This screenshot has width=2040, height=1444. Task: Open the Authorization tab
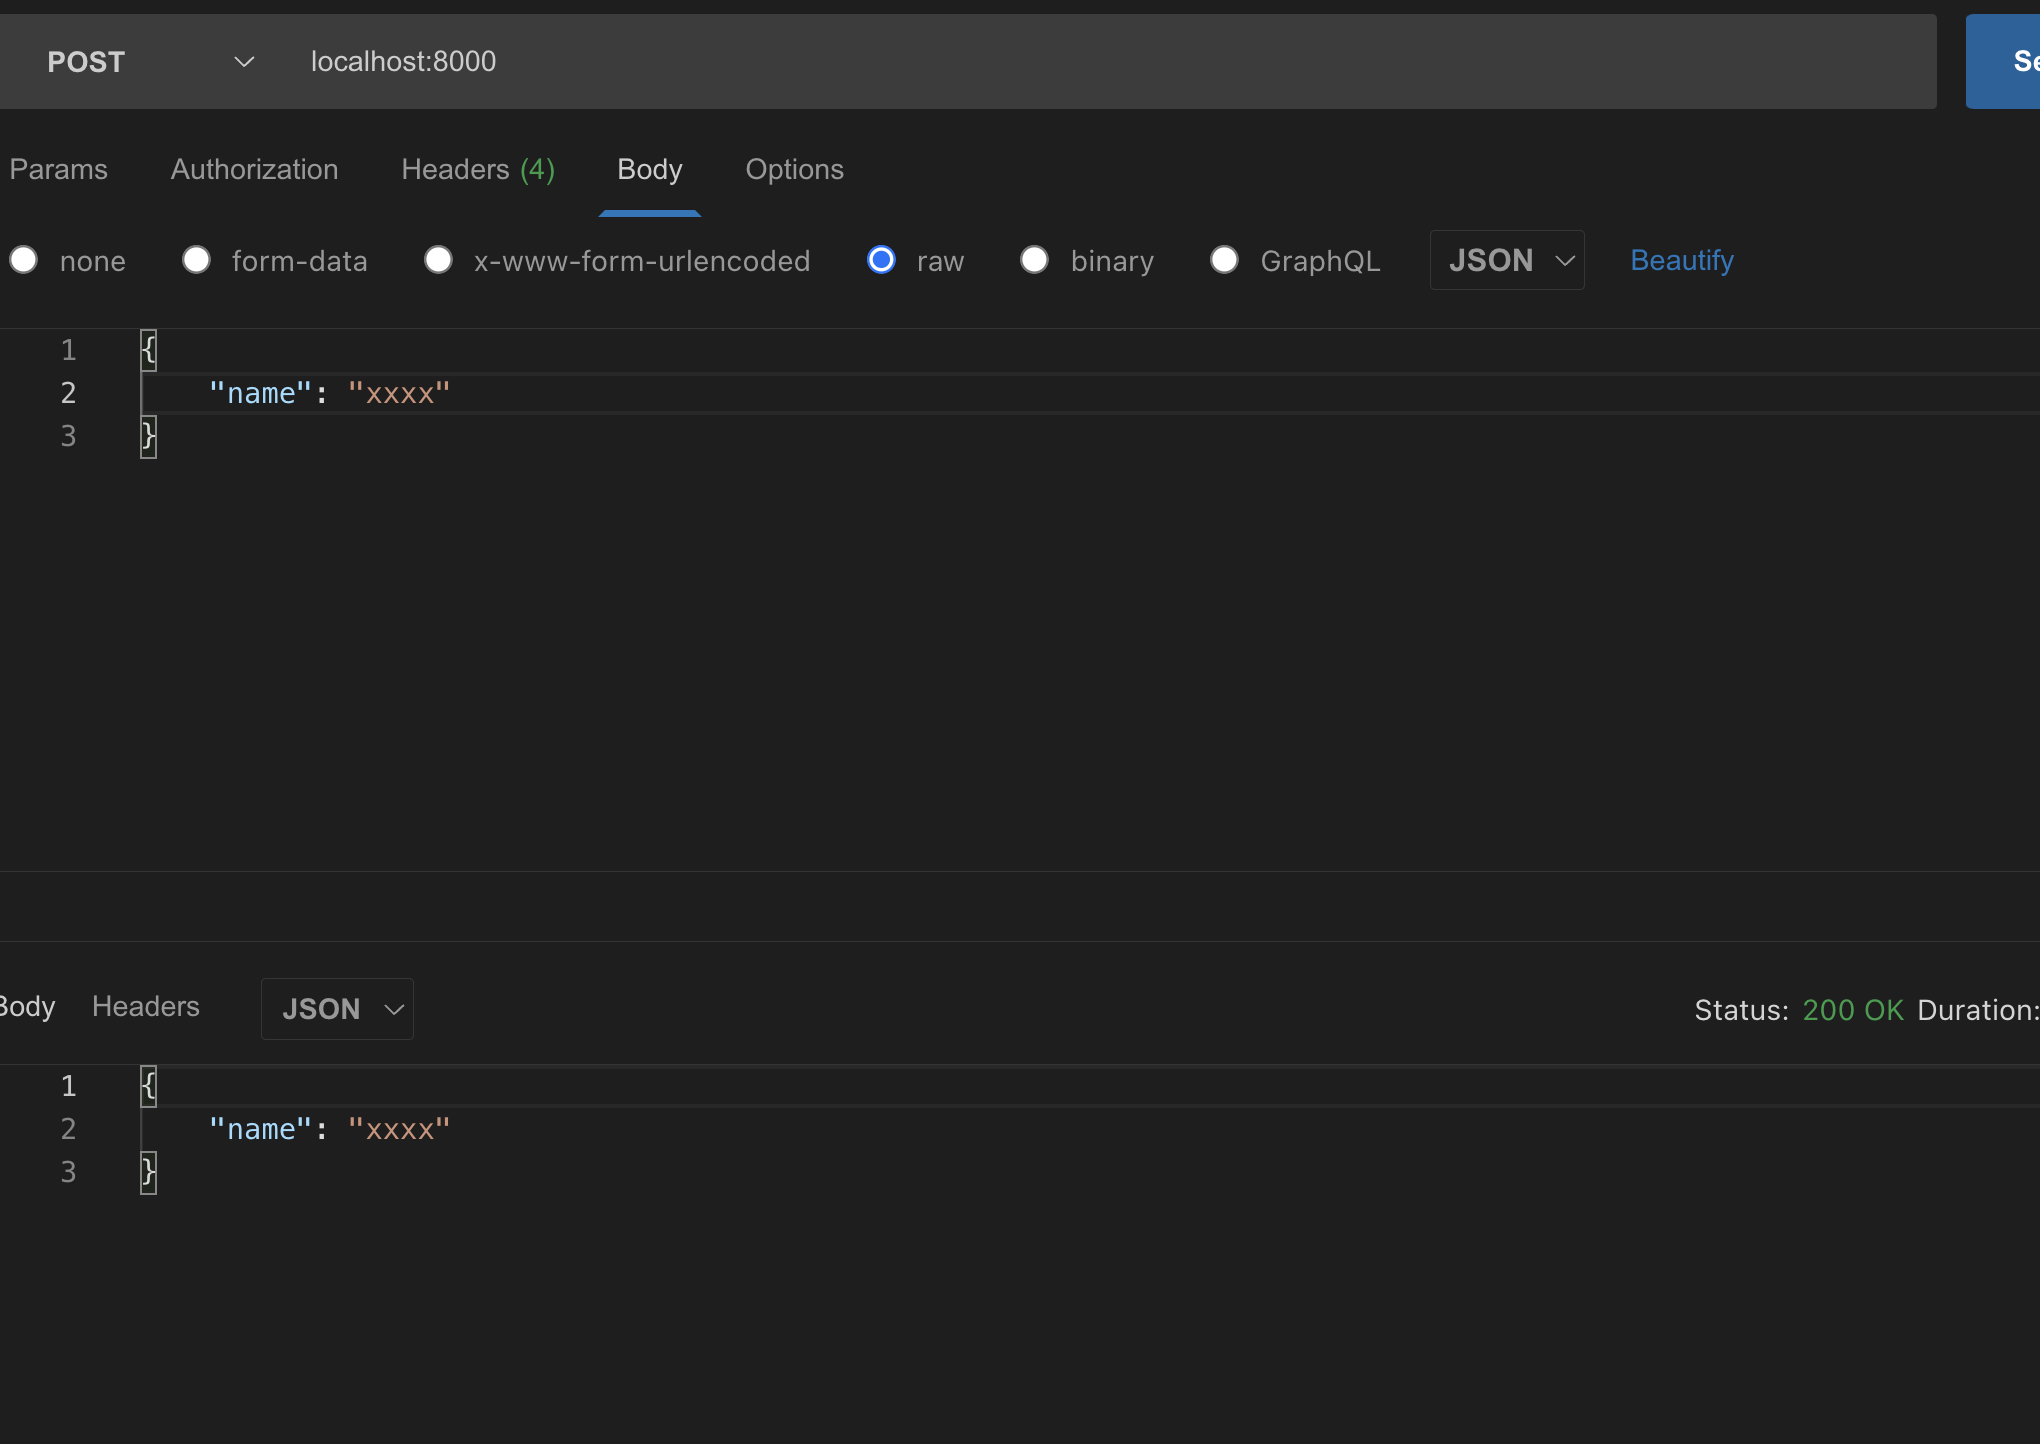254,169
